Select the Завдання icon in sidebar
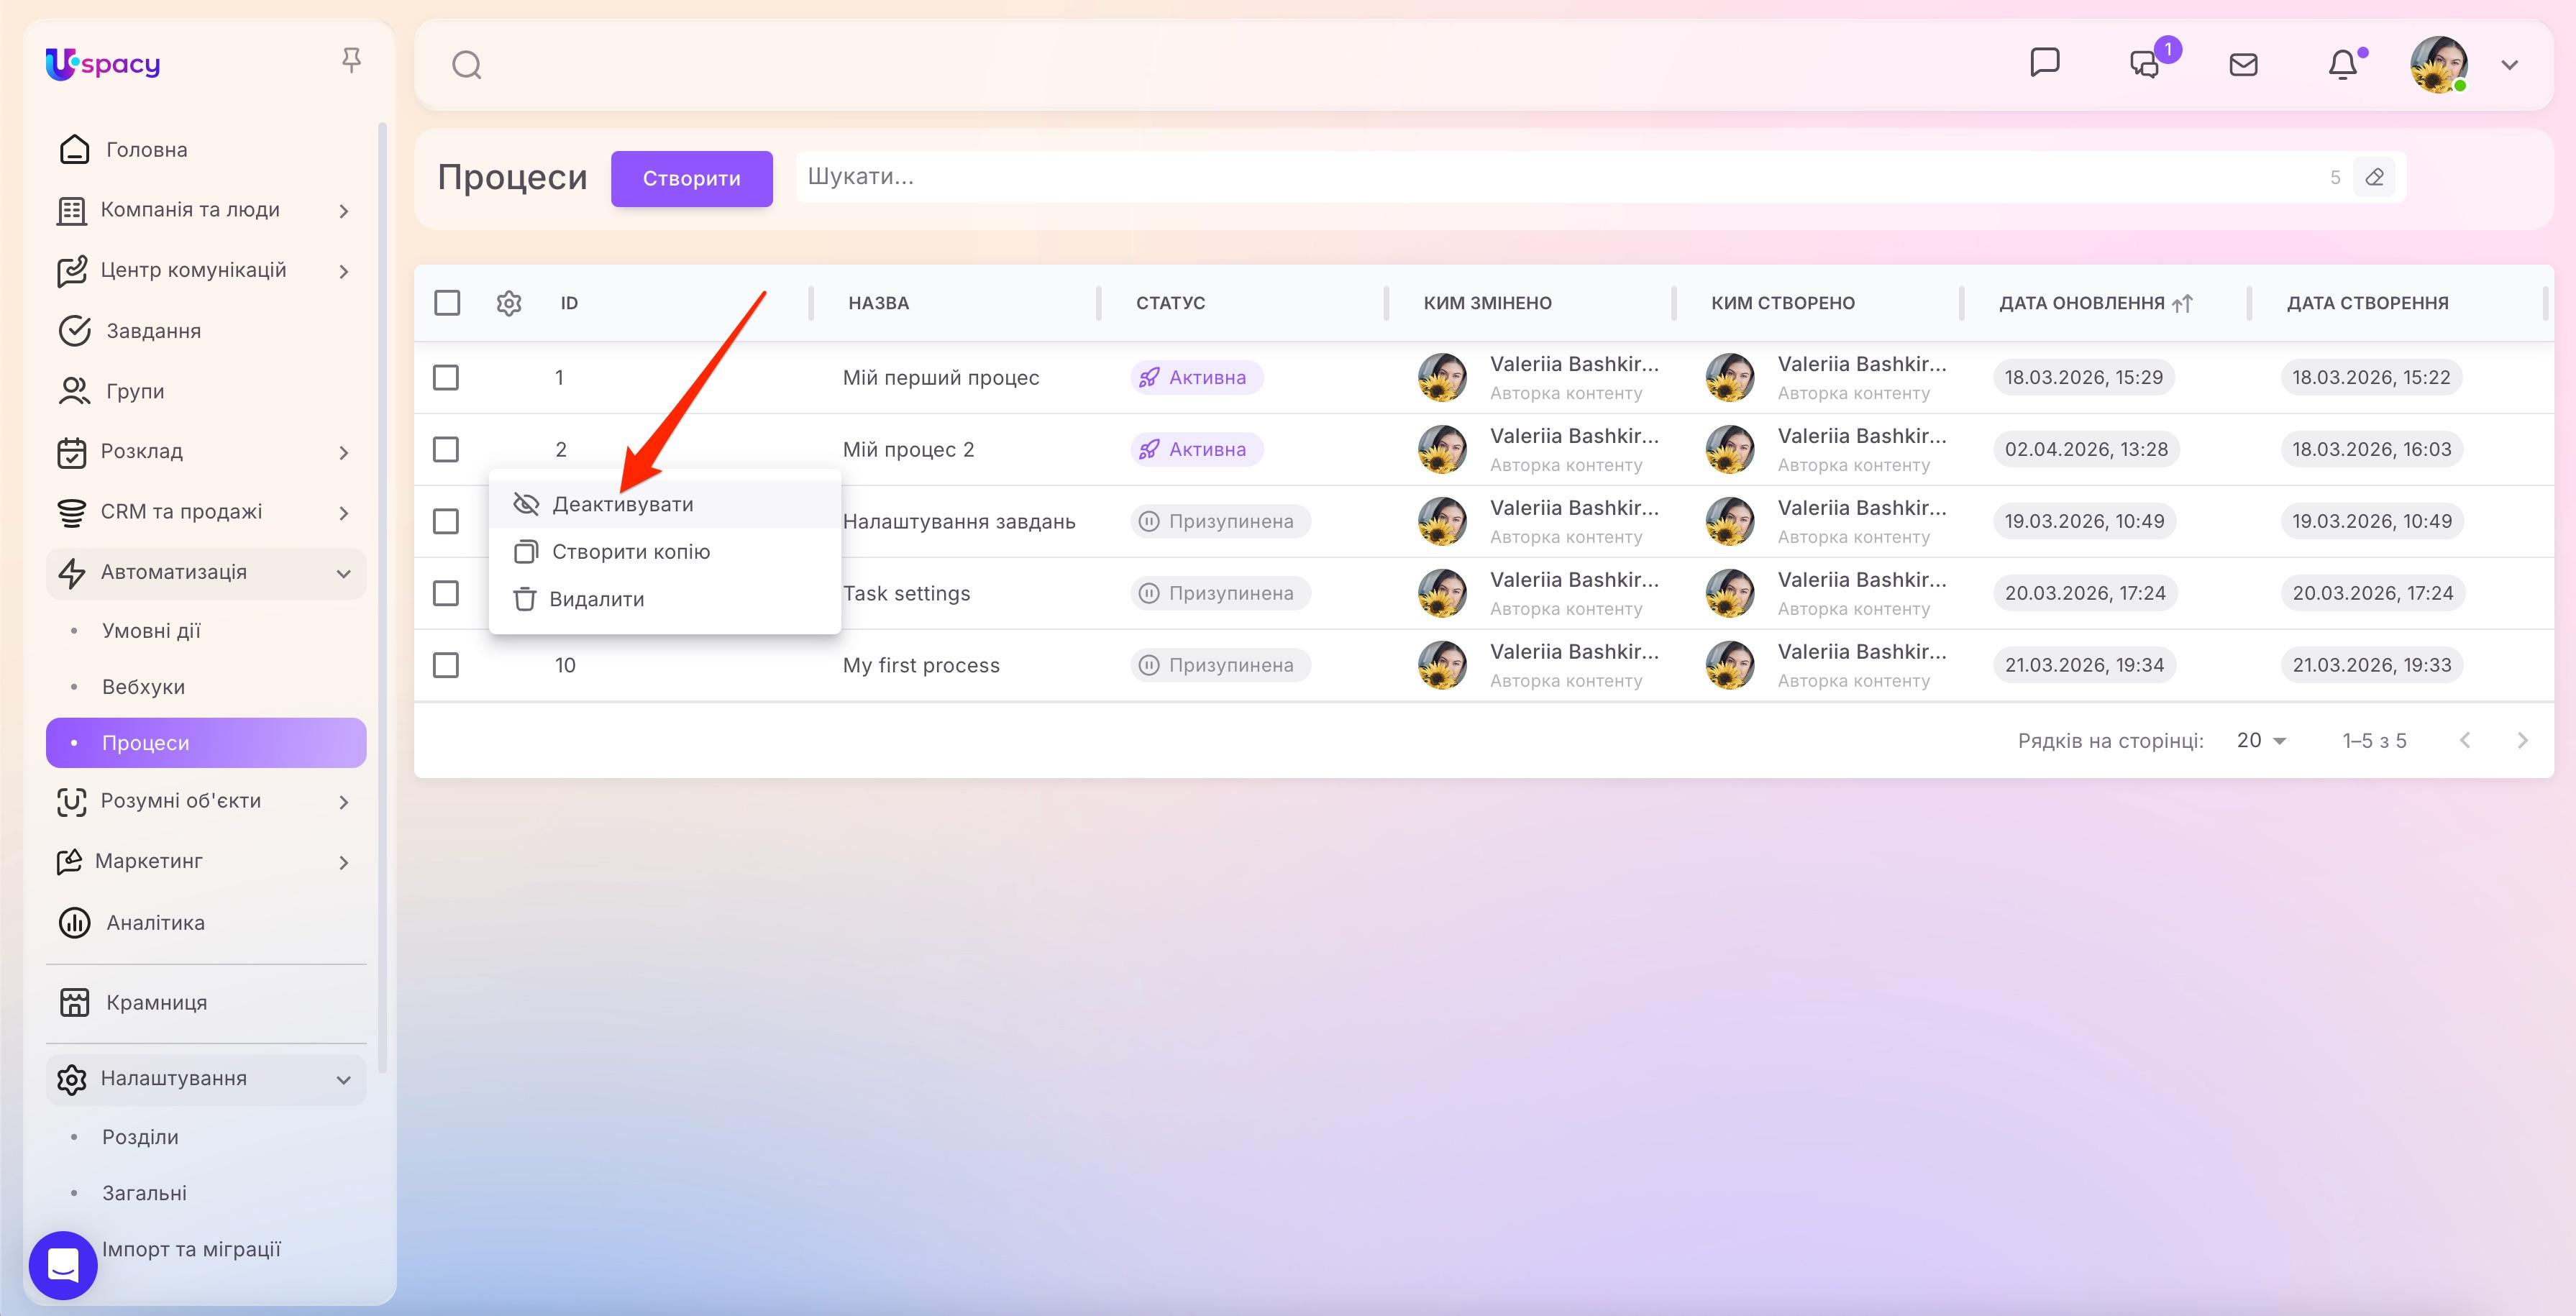 click(x=74, y=330)
